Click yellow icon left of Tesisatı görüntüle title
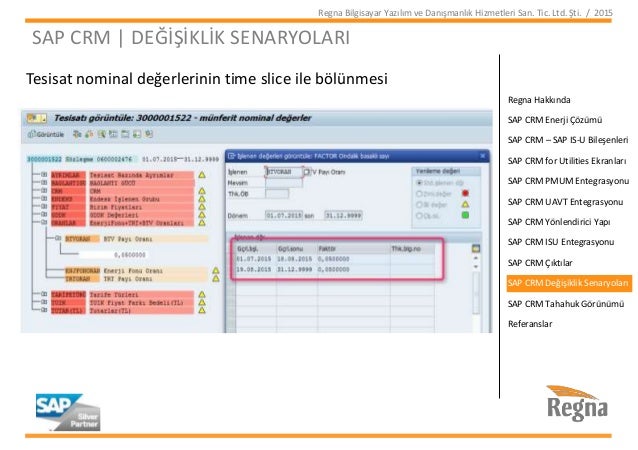Viewport: 638px width, 450px height. tap(37, 118)
